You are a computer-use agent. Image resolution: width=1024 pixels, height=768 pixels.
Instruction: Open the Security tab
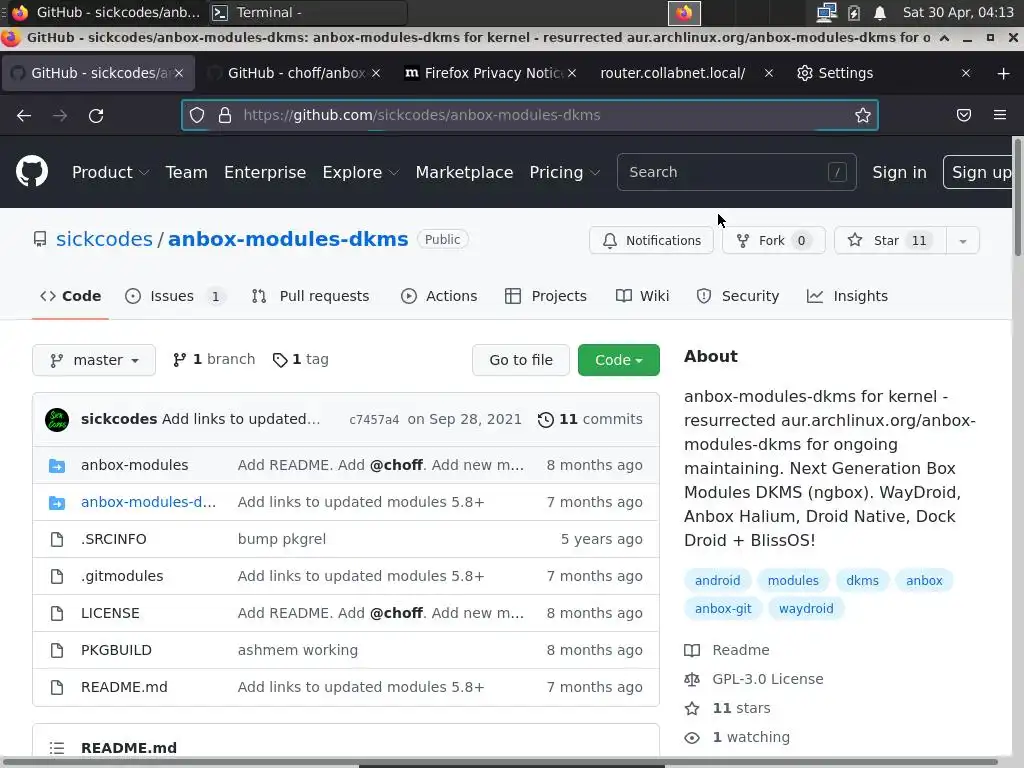[738, 296]
